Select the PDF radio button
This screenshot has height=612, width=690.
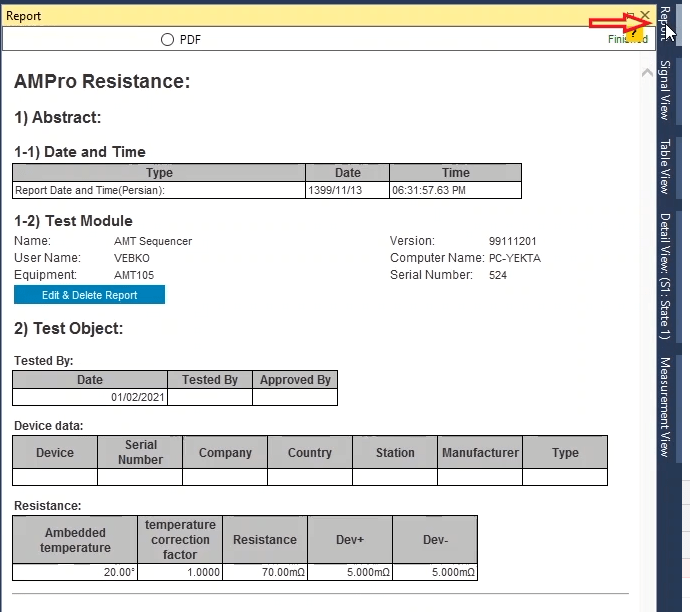pos(168,39)
